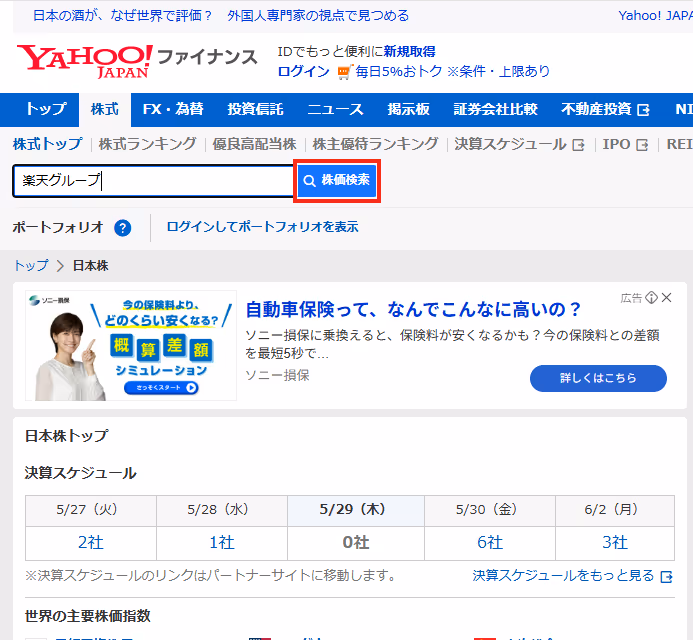Click the トップ breadcrumb link
The height and width of the screenshot is (640, 693).
[x=31, y=266]
